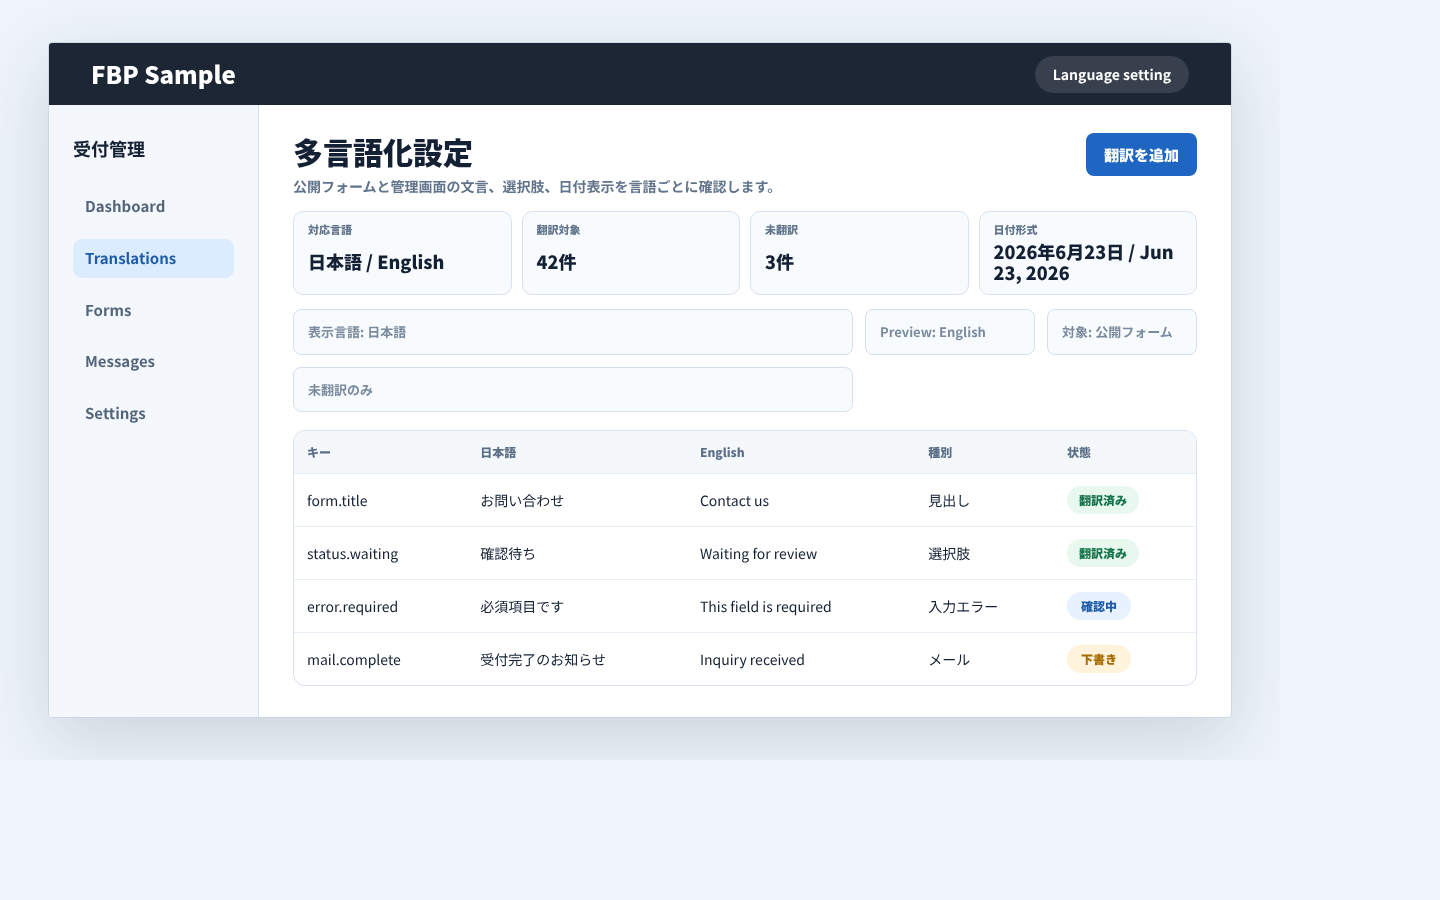
Task: Click the 受付管理 sidebar heading
Action: [x=109, y=149]
